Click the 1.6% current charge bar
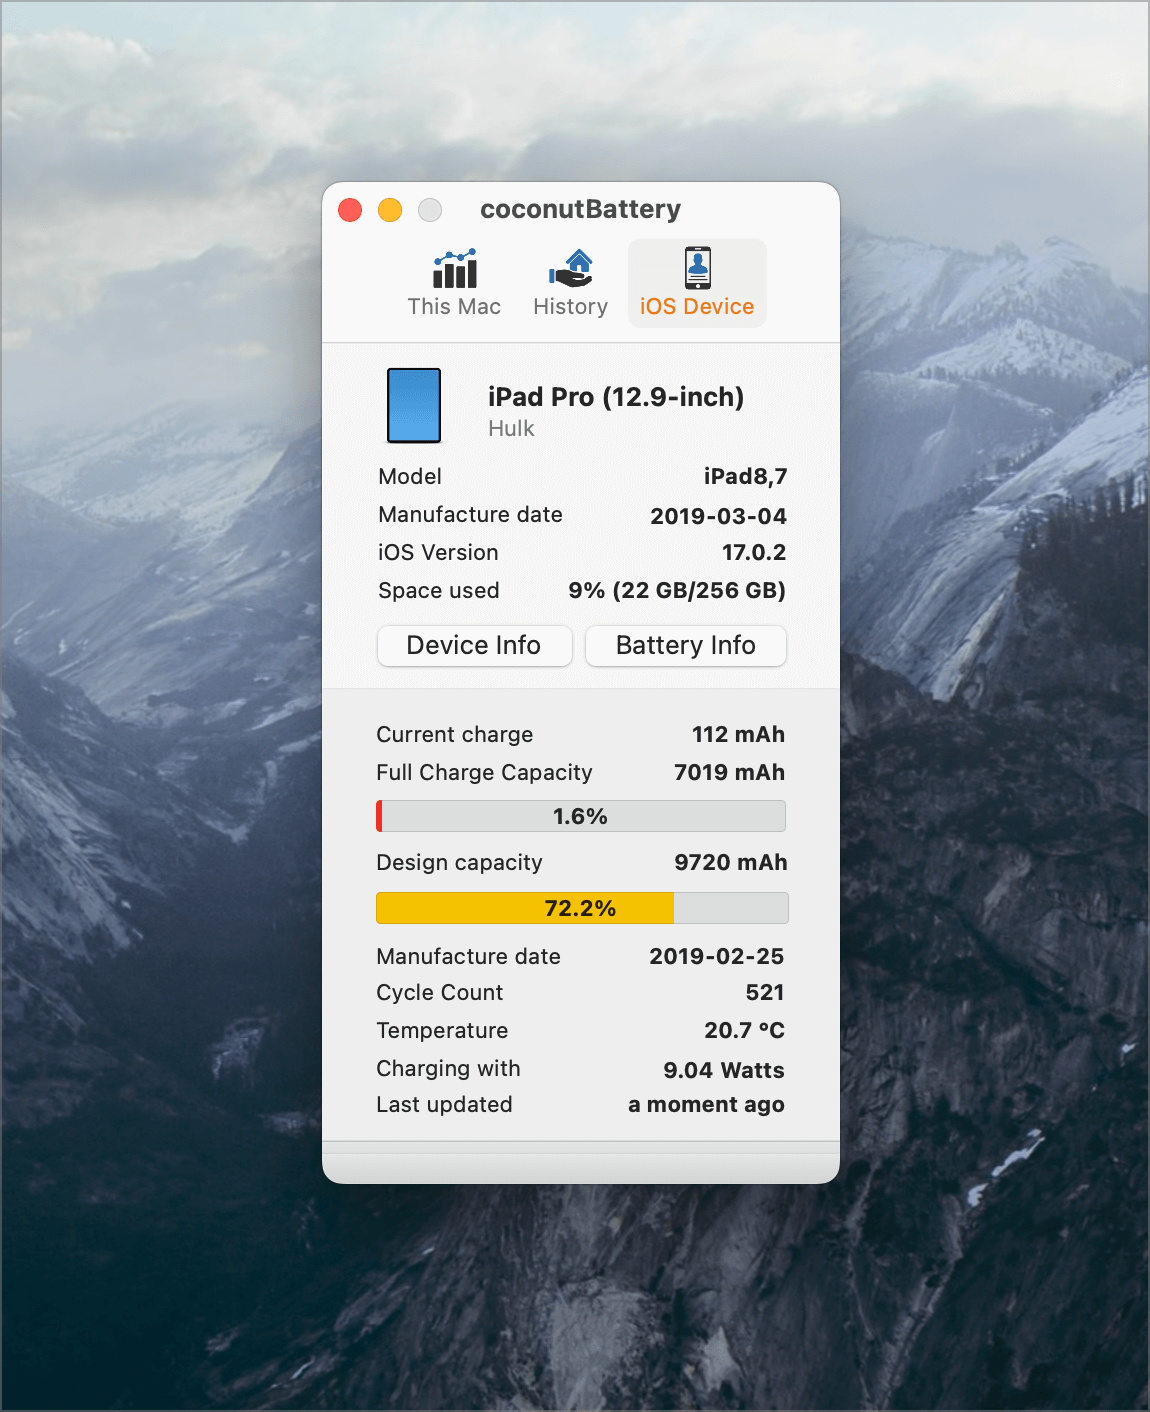Screen dimensions: 1150x1412 coord(580,815)
